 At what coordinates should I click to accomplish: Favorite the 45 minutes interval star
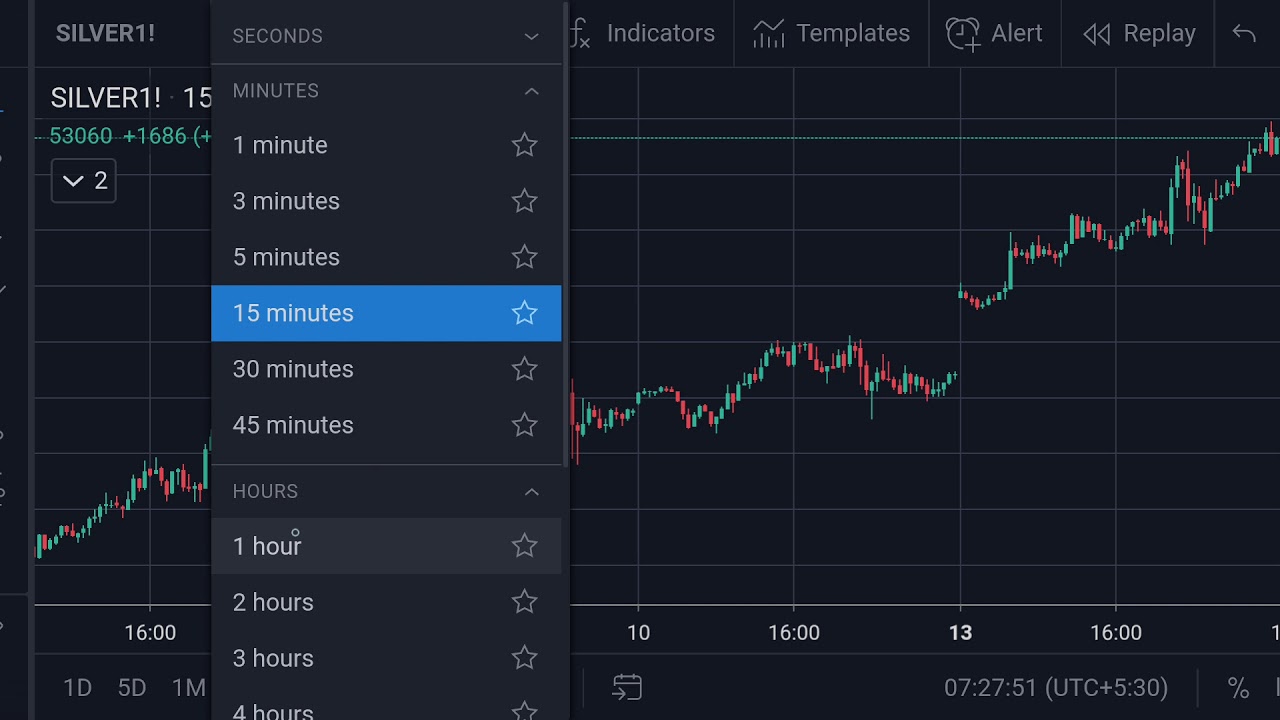pyautogui.click(x=524, y=425)
